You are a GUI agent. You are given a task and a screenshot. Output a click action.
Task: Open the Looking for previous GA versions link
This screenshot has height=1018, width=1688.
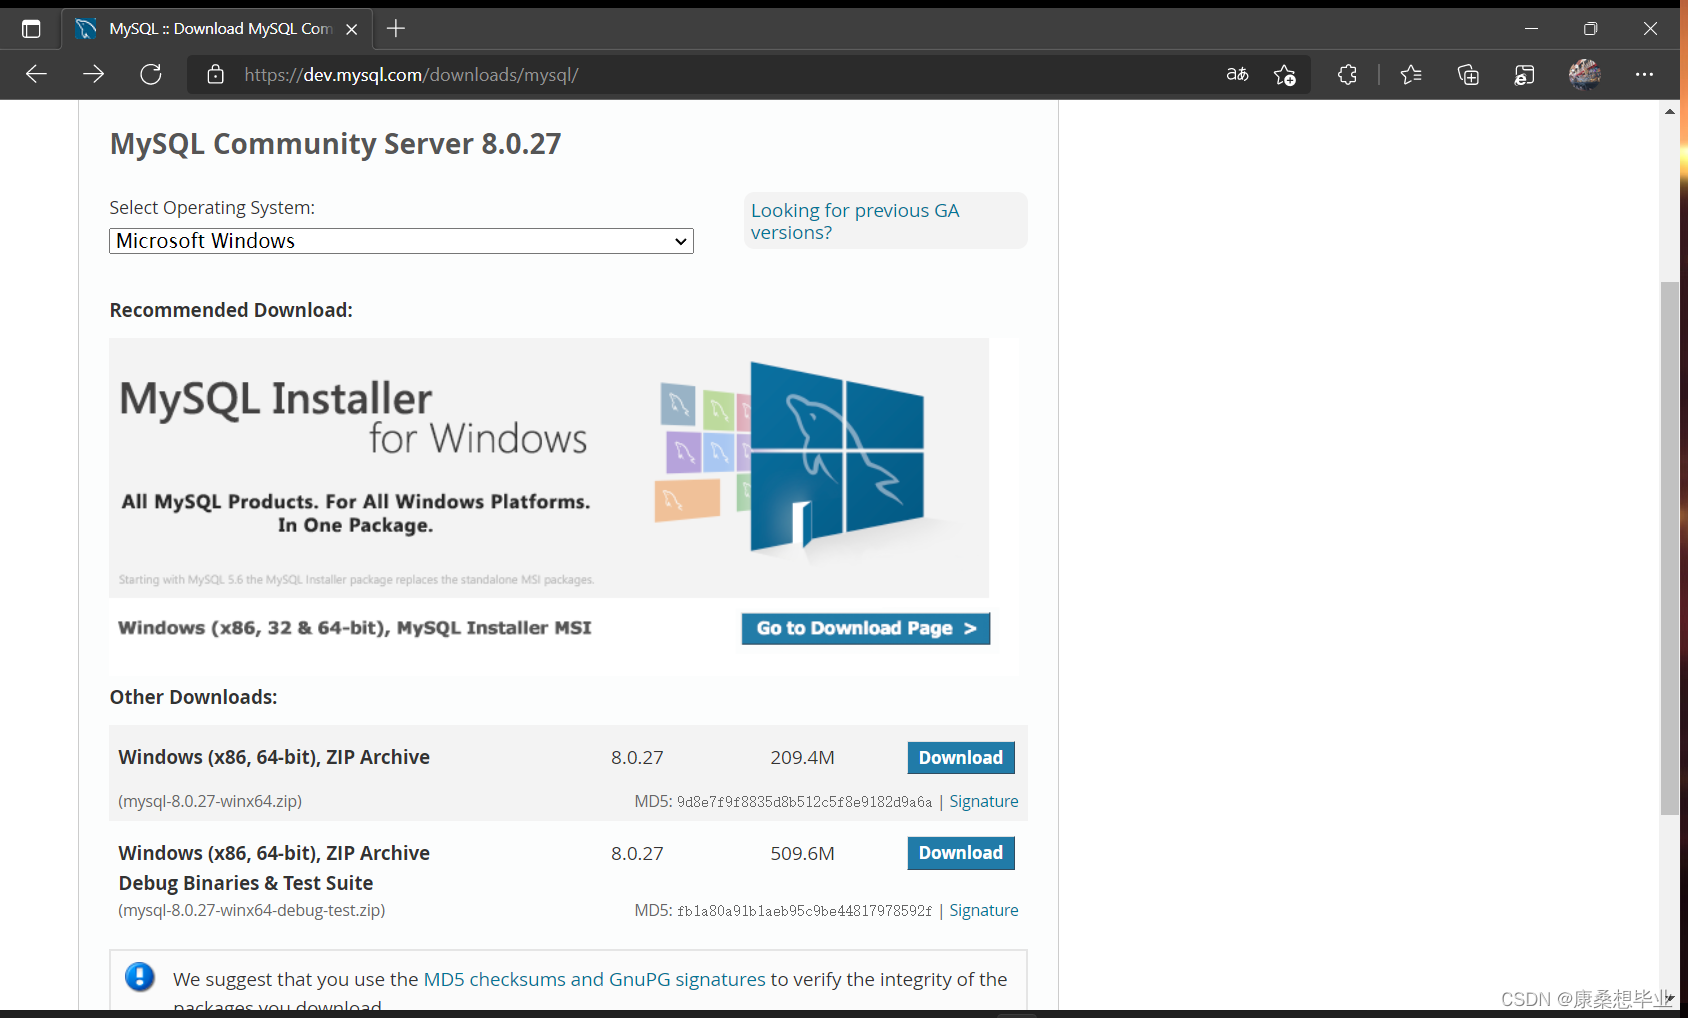coord(855,220)
